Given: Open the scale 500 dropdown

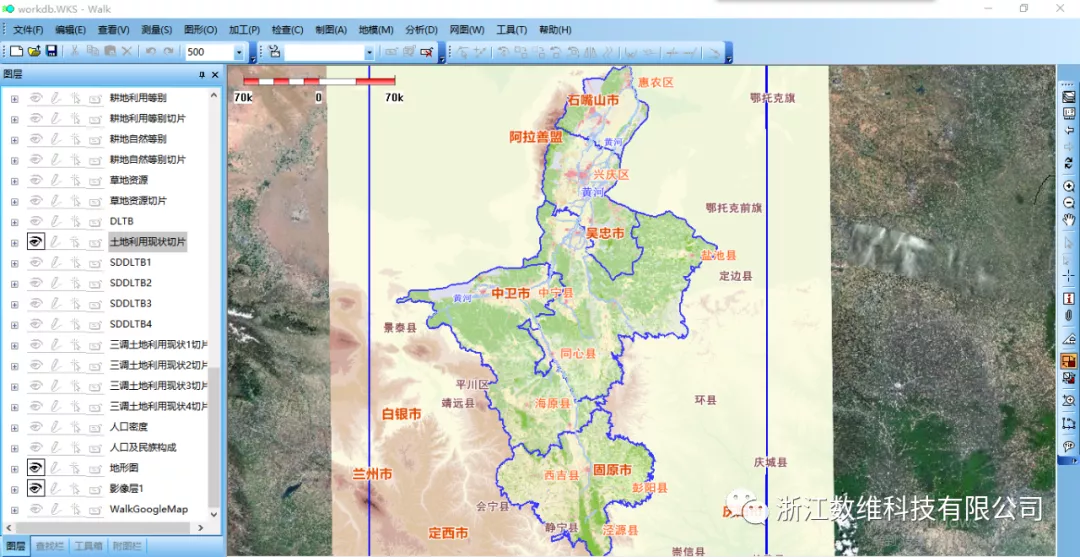Looking at the screenshot, I should (x=239, y=52).
